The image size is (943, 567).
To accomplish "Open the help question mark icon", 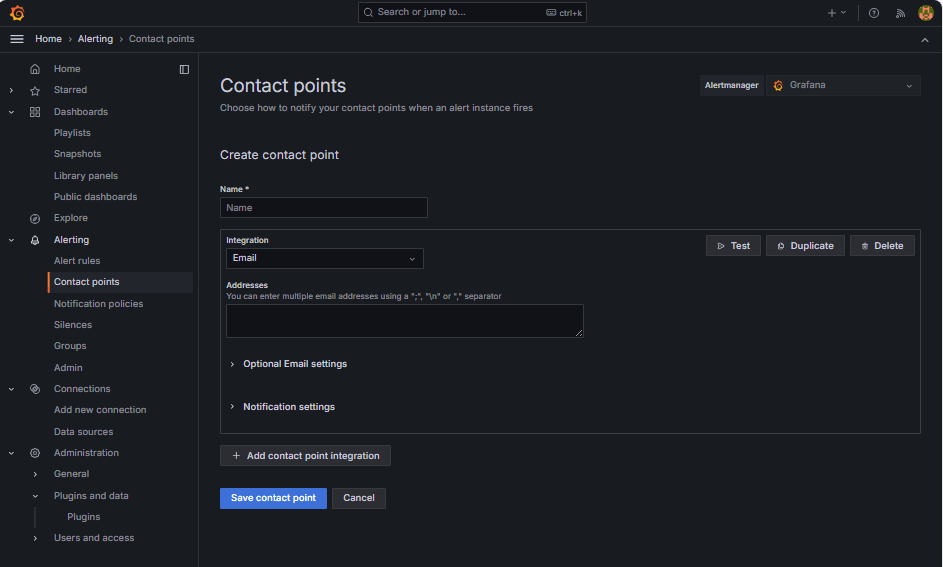I will [x=874, y=13].
